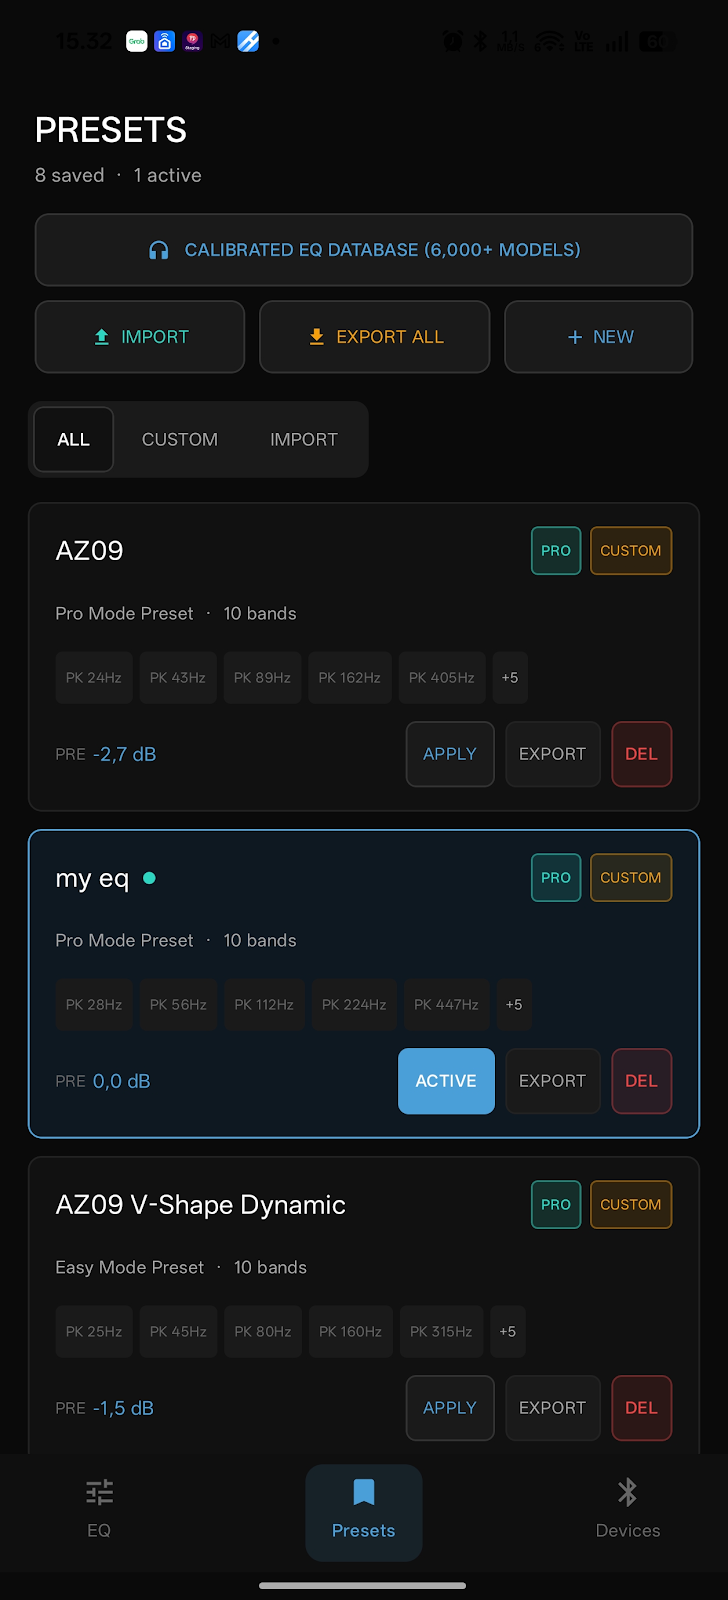Image resolution: width=728 pixels, height=1600 pixels.
Task: Tap the PK 28Hz band chip
Action: click(94, 1005)
